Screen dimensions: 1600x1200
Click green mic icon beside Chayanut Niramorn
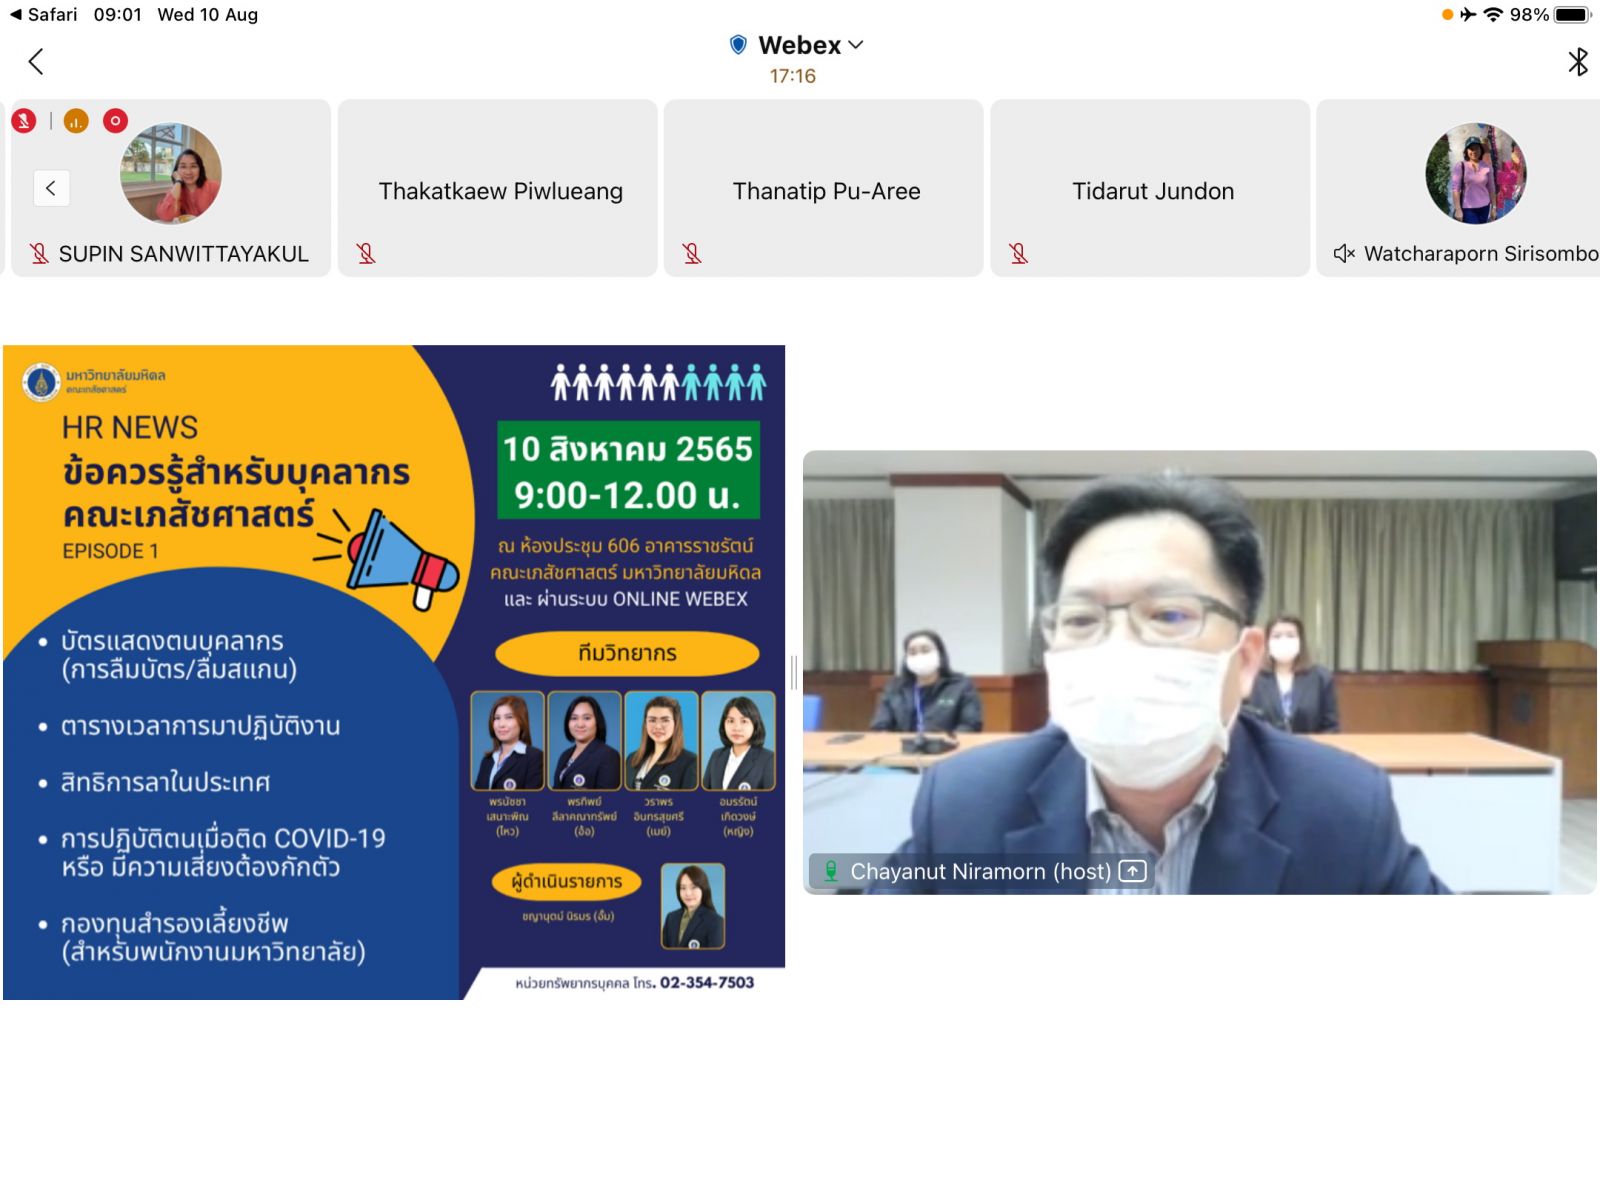click(x=830, y=871)
